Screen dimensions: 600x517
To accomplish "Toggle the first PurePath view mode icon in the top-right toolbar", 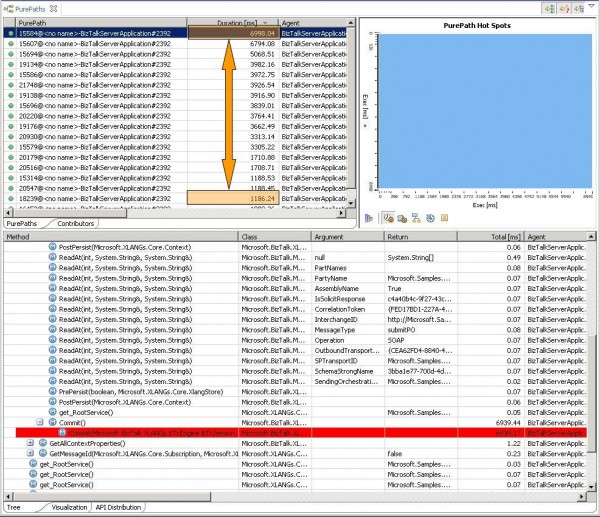I will click(549, 8).
